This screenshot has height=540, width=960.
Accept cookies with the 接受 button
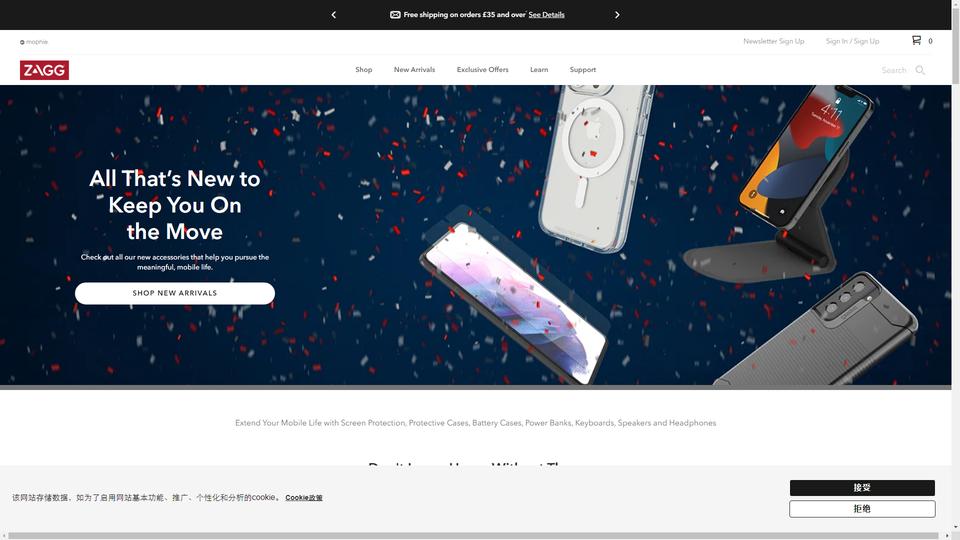[x=862, y=488]
